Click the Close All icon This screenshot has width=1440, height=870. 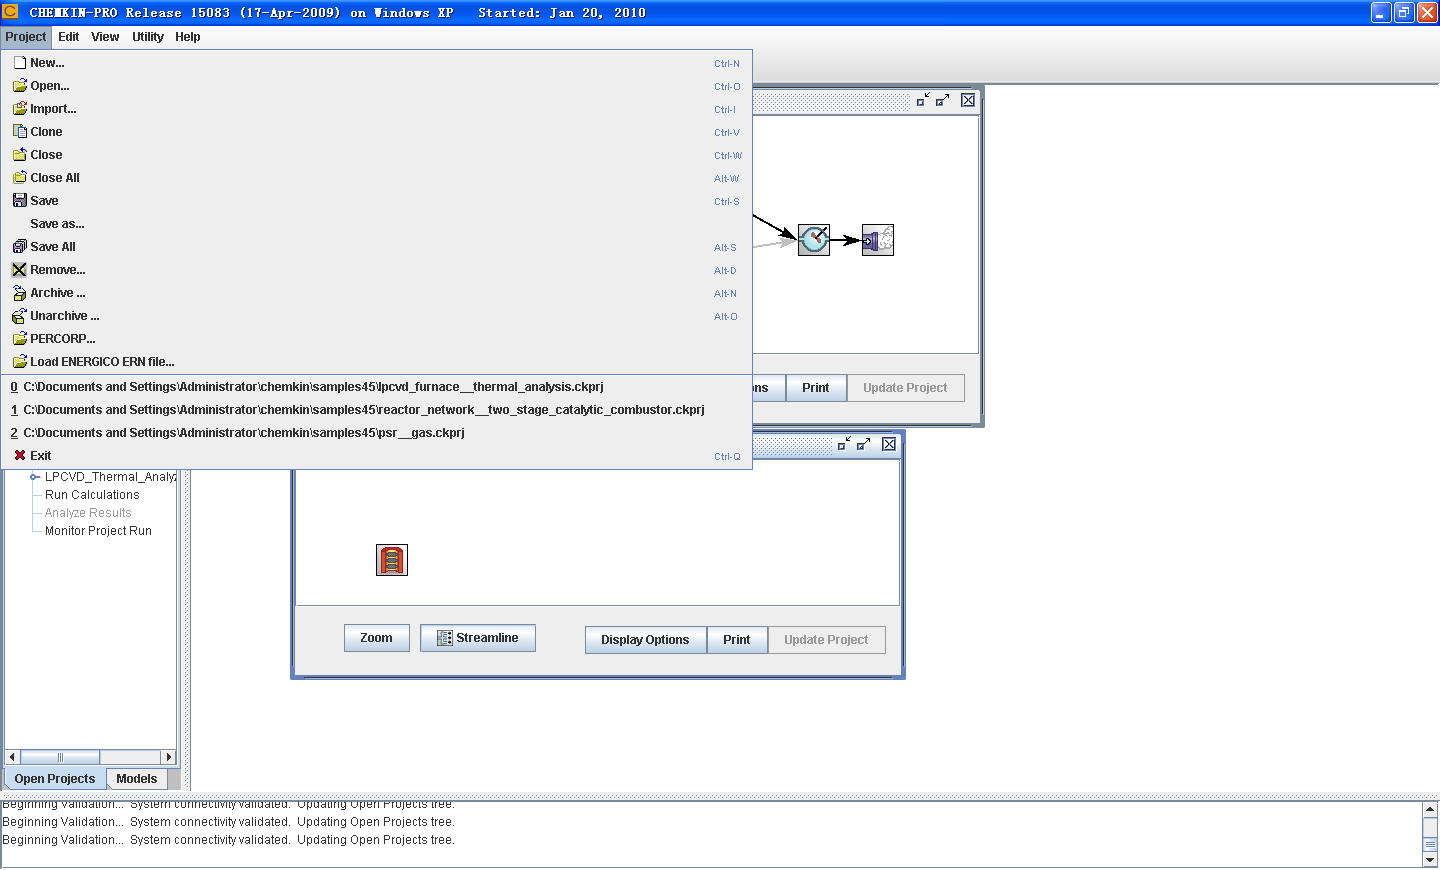pyautogui.click(x=20, y=177)
